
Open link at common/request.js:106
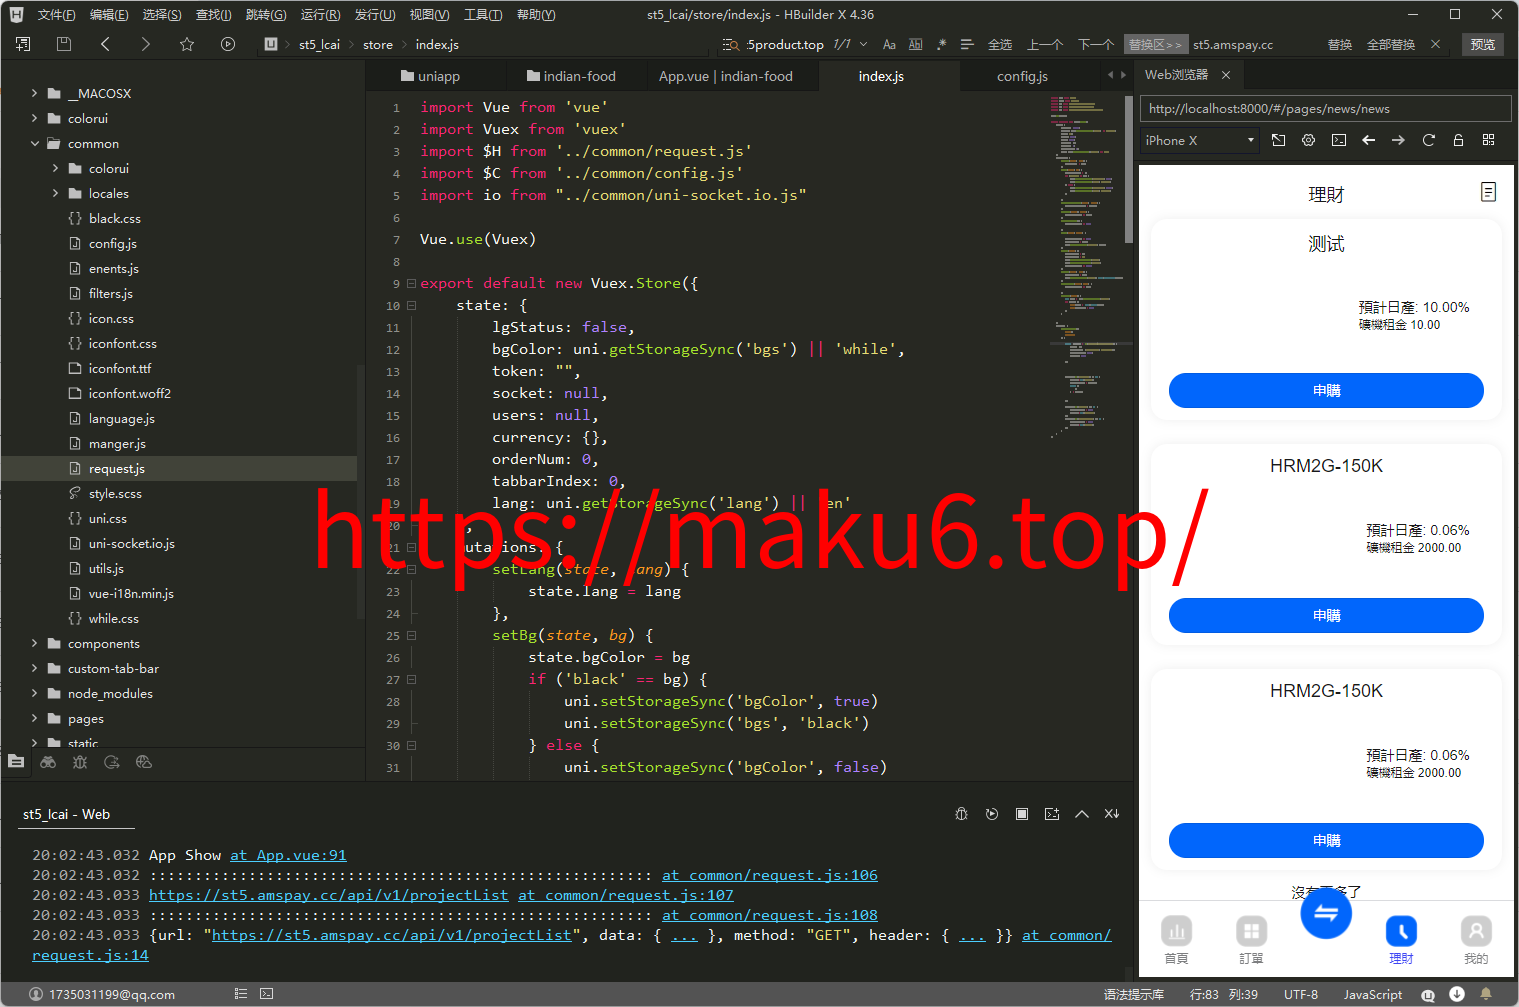point(770,875)
